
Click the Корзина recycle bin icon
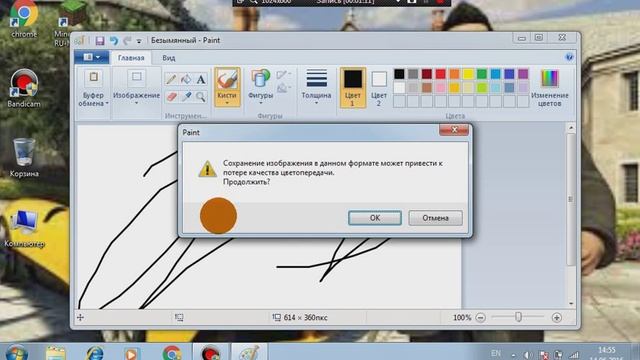coord(24,158)
